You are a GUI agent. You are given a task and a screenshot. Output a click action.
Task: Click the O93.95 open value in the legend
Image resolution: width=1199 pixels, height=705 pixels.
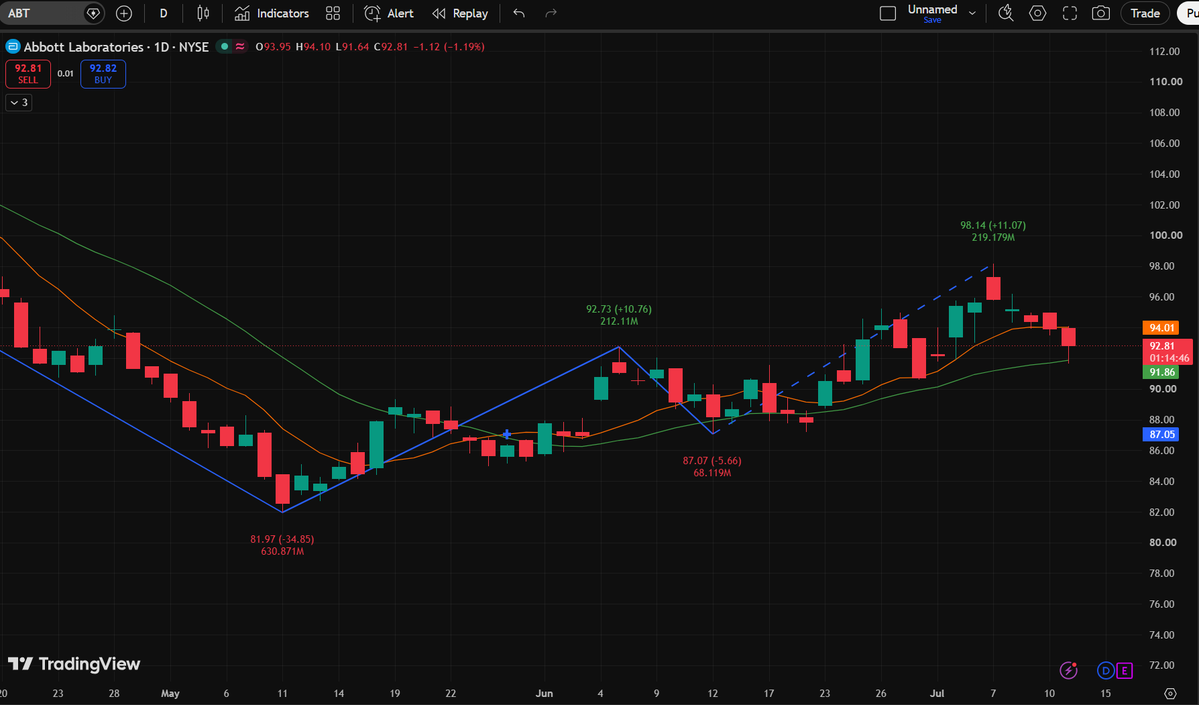pyautogui.click(x=273, y=47)
